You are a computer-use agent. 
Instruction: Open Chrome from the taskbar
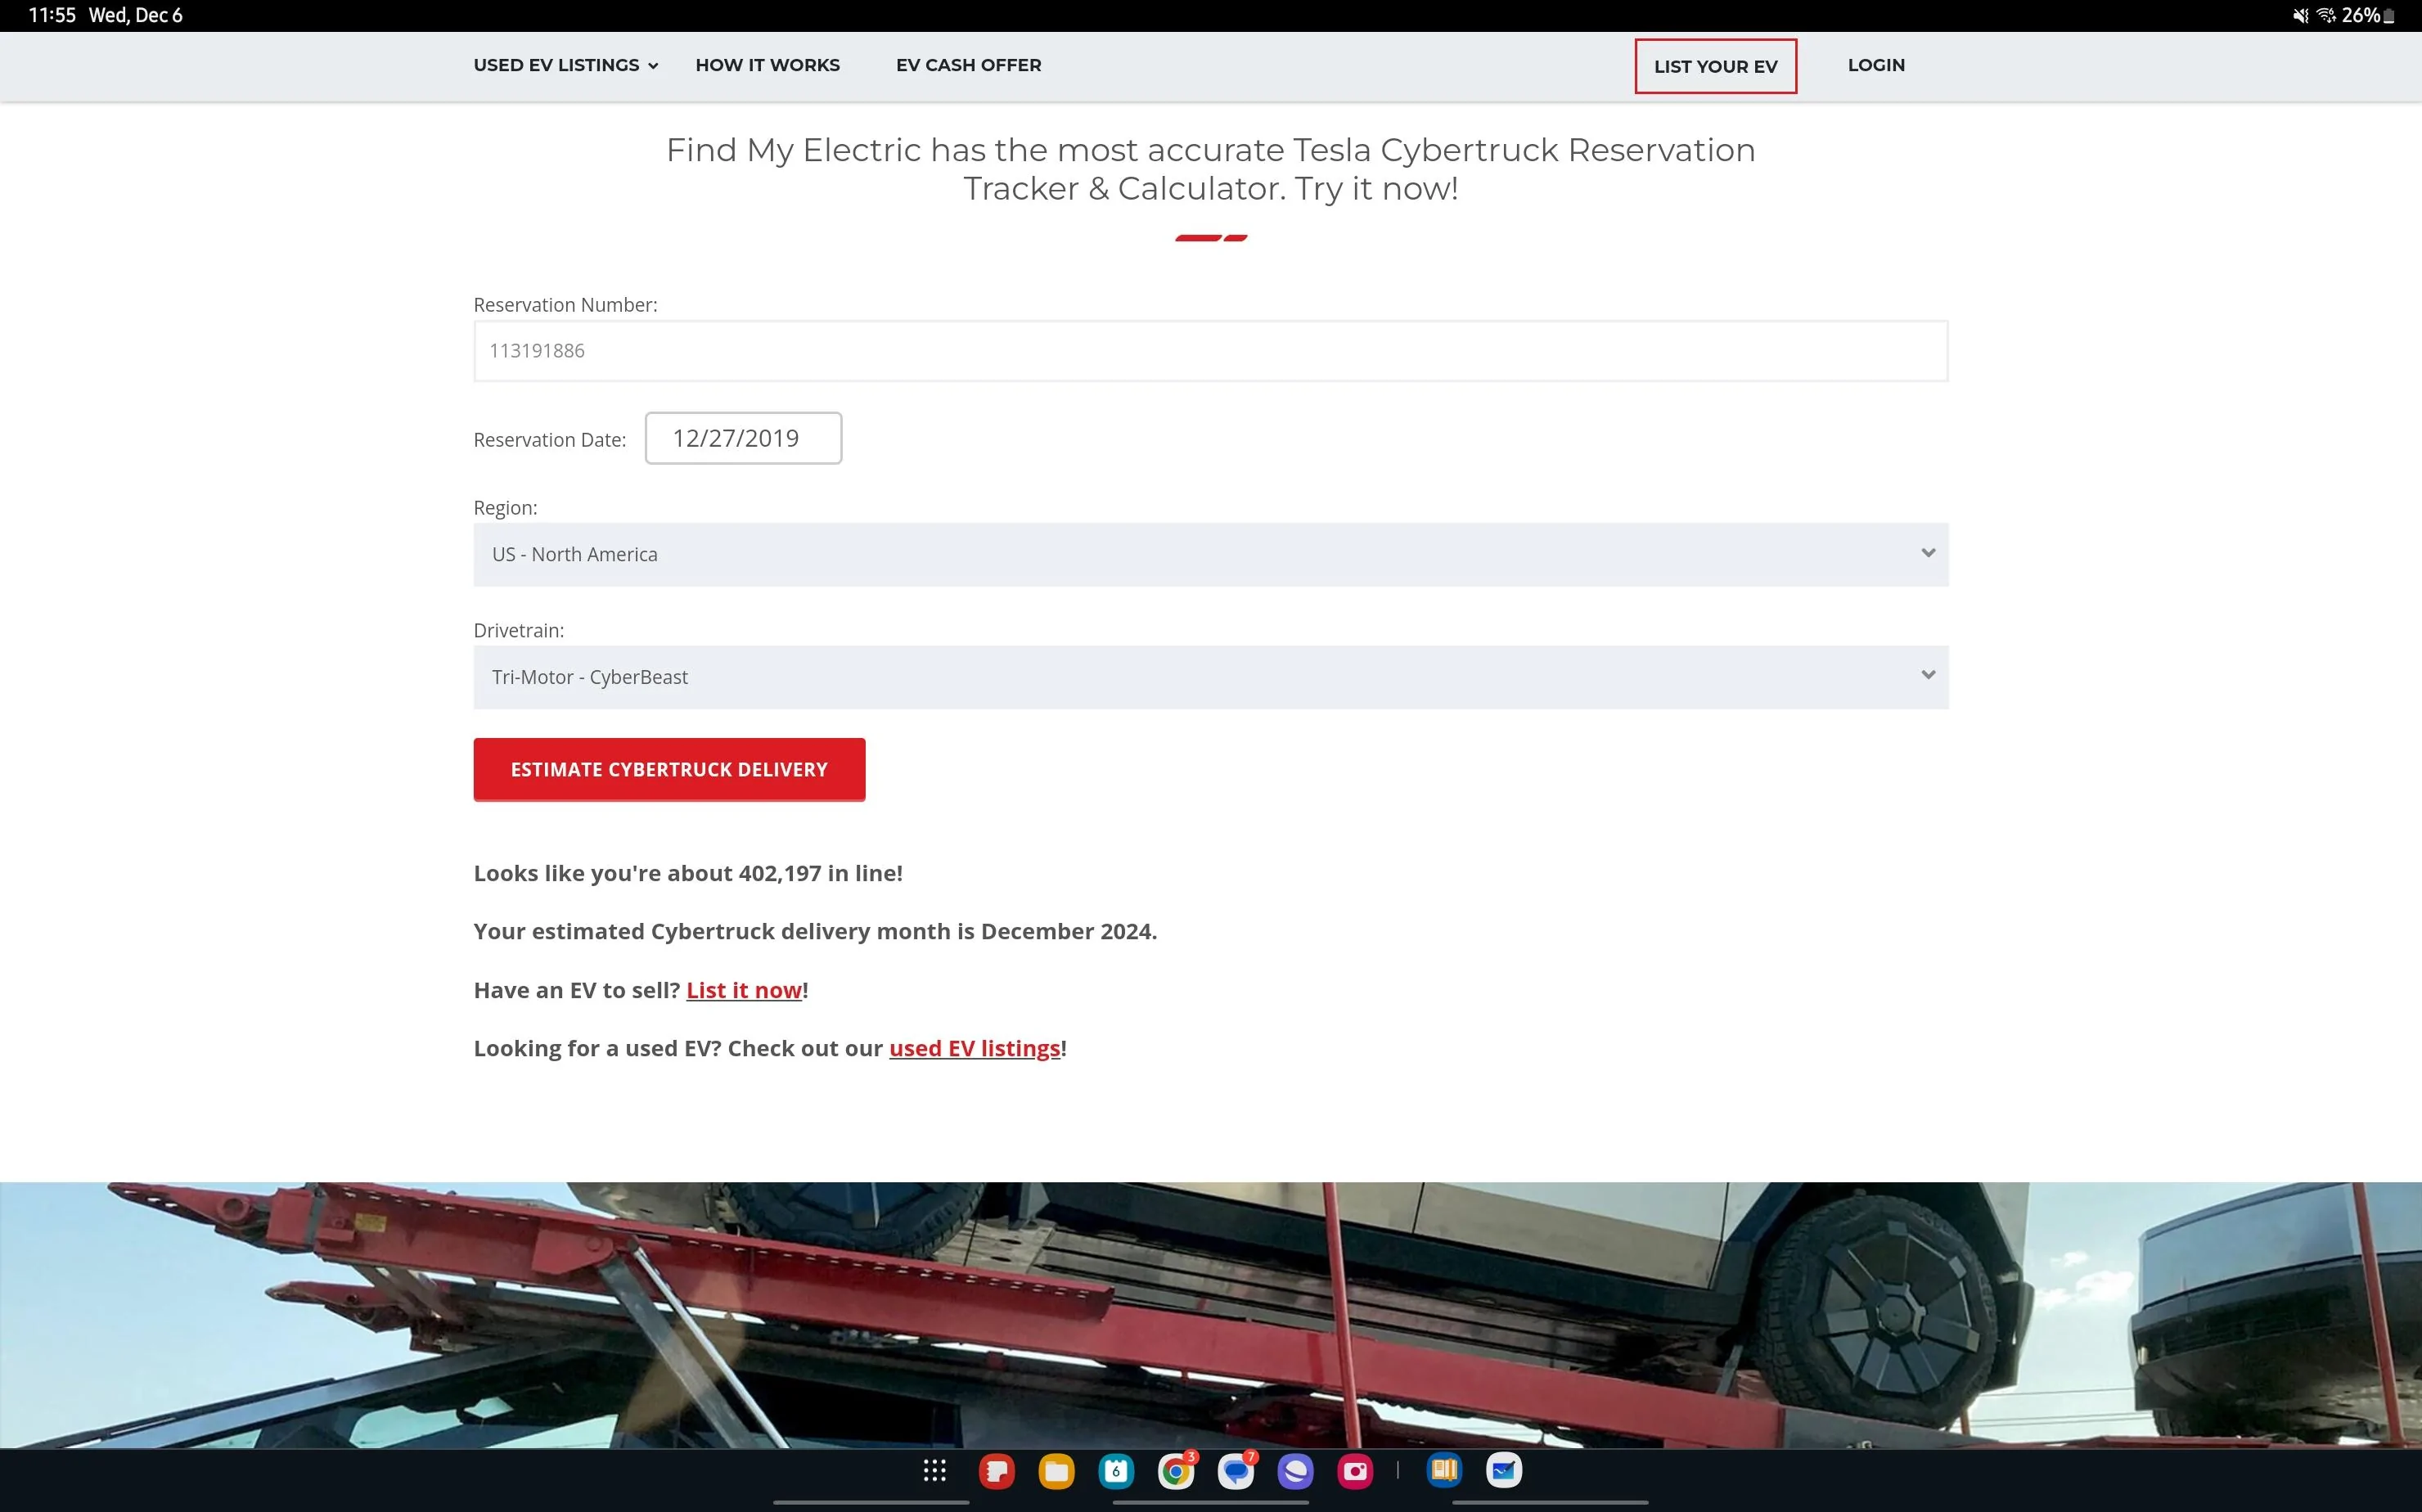click(1176, 1471)
